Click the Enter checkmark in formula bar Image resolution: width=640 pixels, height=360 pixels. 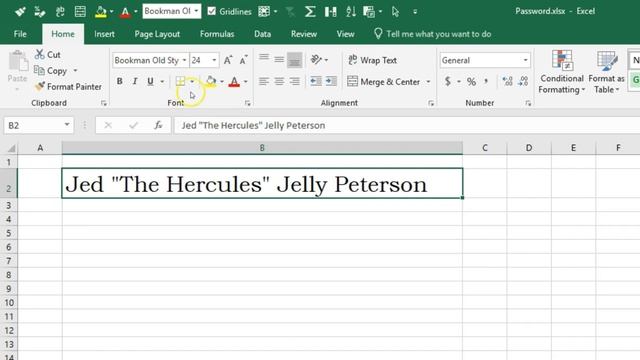pos(133,125)
